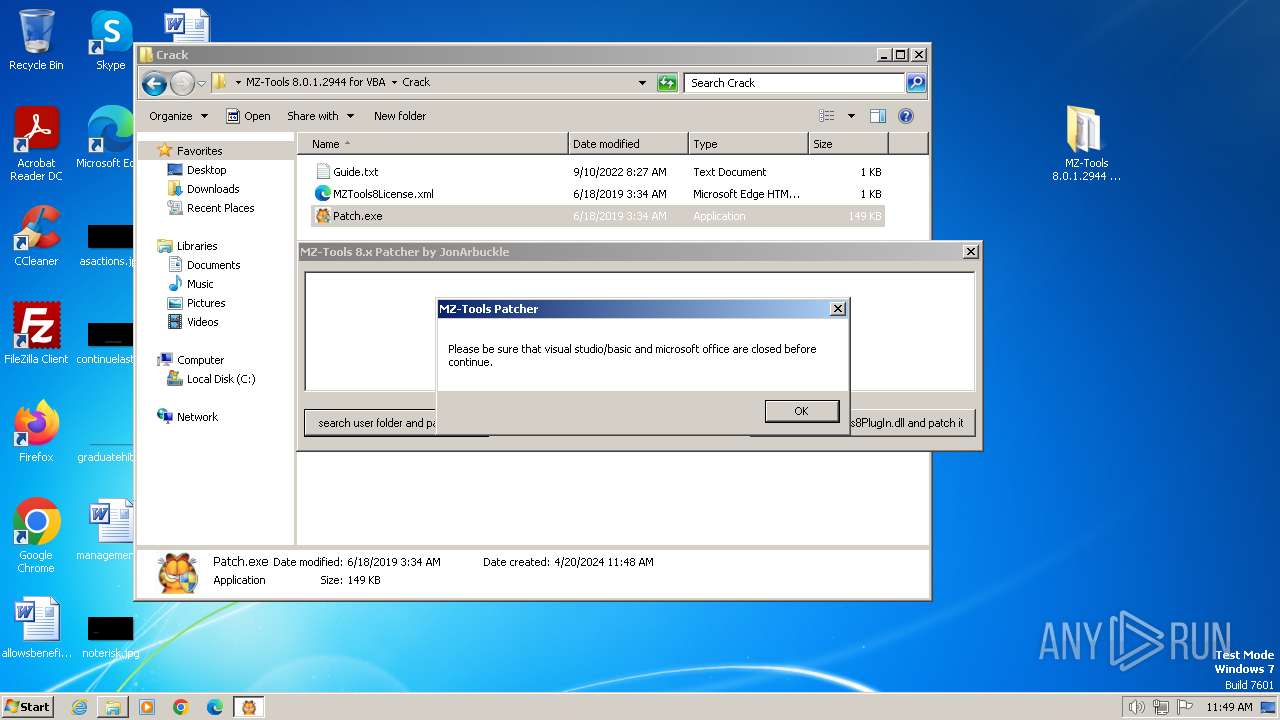Click the Search Crack input field
The image size is (1280, 720).
point(795,83)
